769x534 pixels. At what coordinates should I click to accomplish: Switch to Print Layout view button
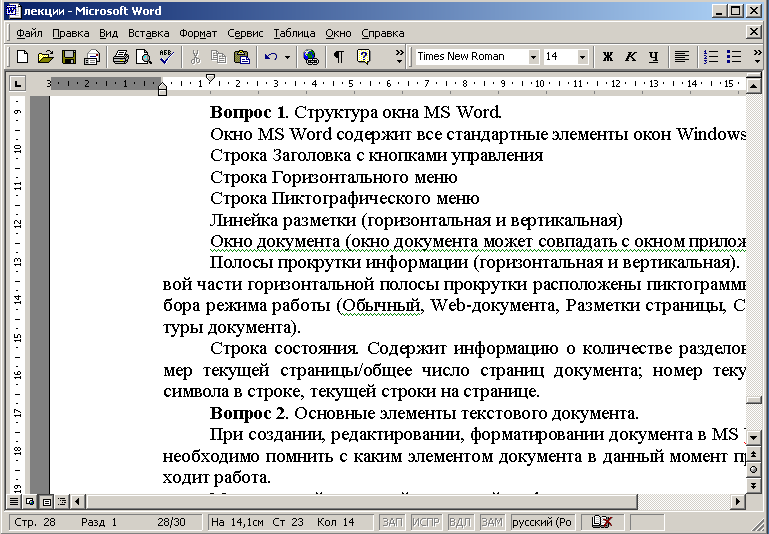pos(47,501)
